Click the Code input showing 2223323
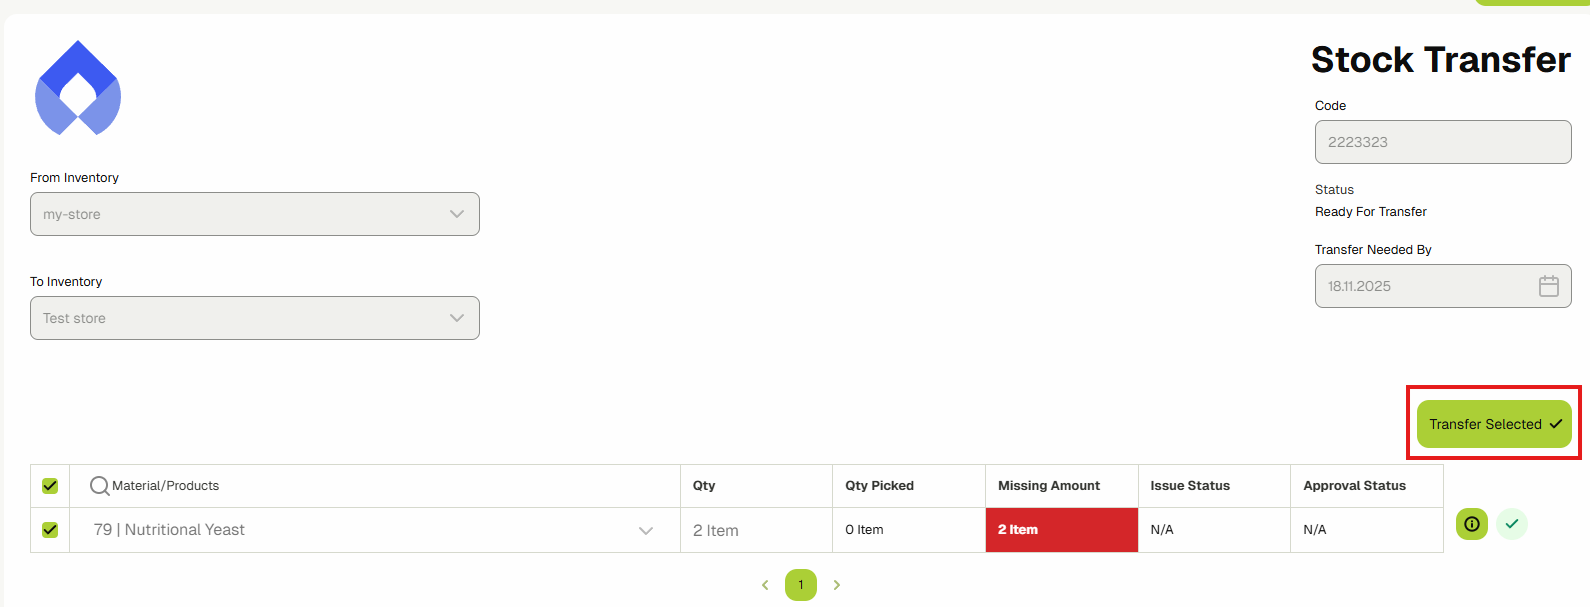The width and height of the screenshot is (1590, 607). (x=1442, y=141)
